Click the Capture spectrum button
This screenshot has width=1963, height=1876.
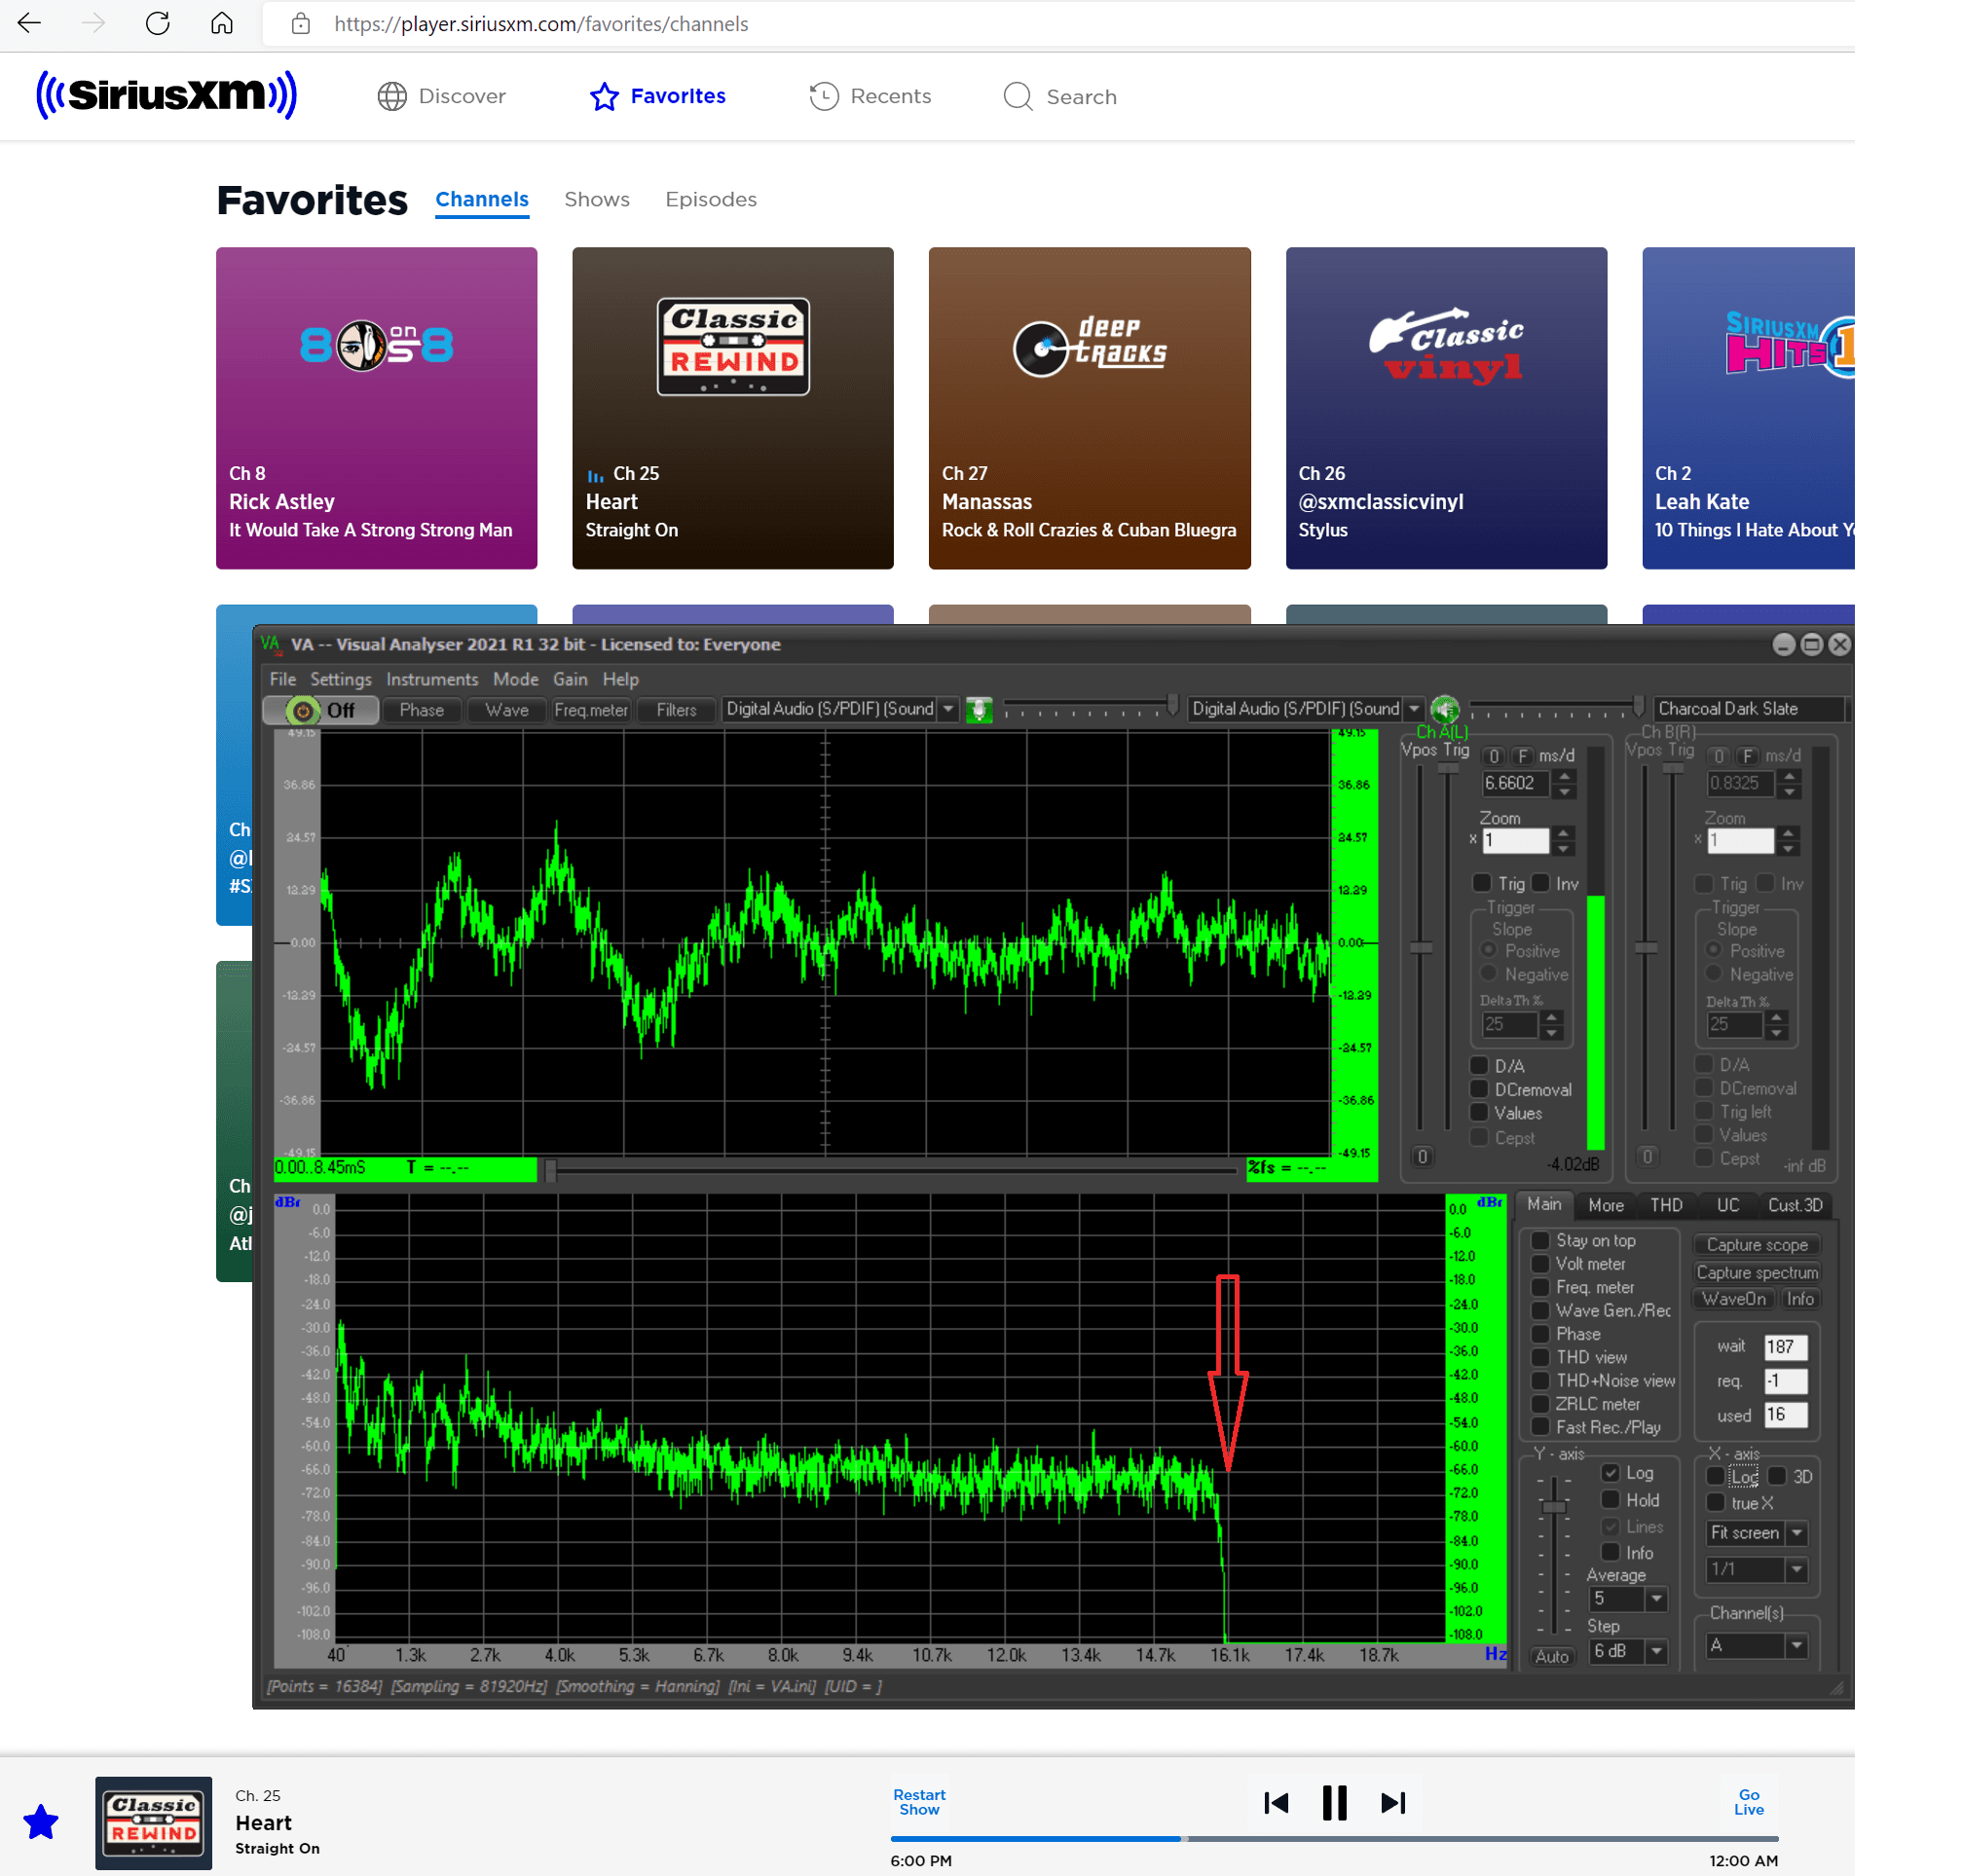1757,1272
